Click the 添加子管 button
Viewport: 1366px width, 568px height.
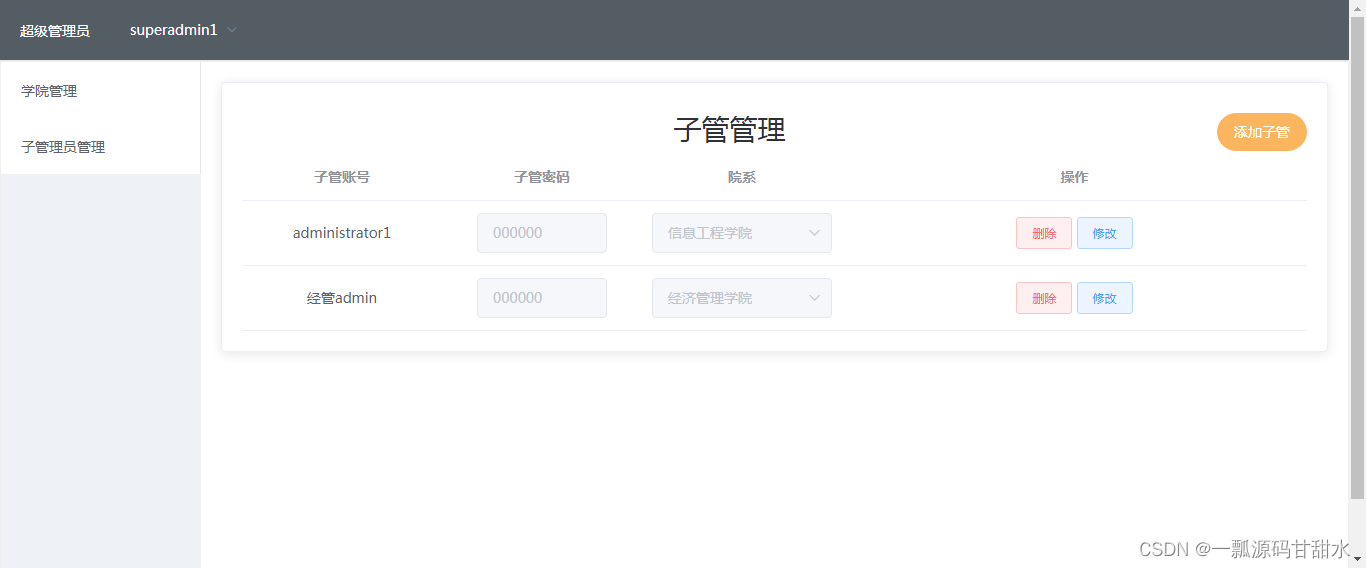click(x=1261, y=132)
